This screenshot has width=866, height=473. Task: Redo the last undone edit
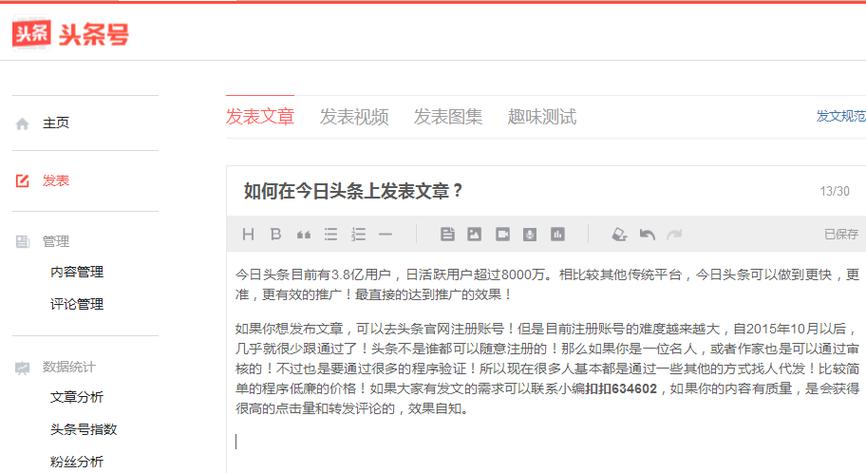click(x=674, y=235)
